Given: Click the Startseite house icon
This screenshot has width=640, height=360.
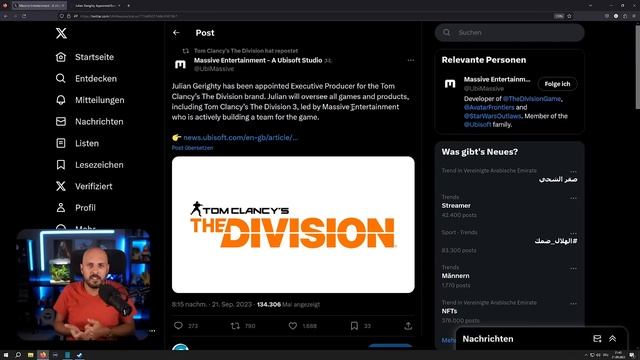Looking at the screenshot, I should pyautogui.click(x=61, y=57).
